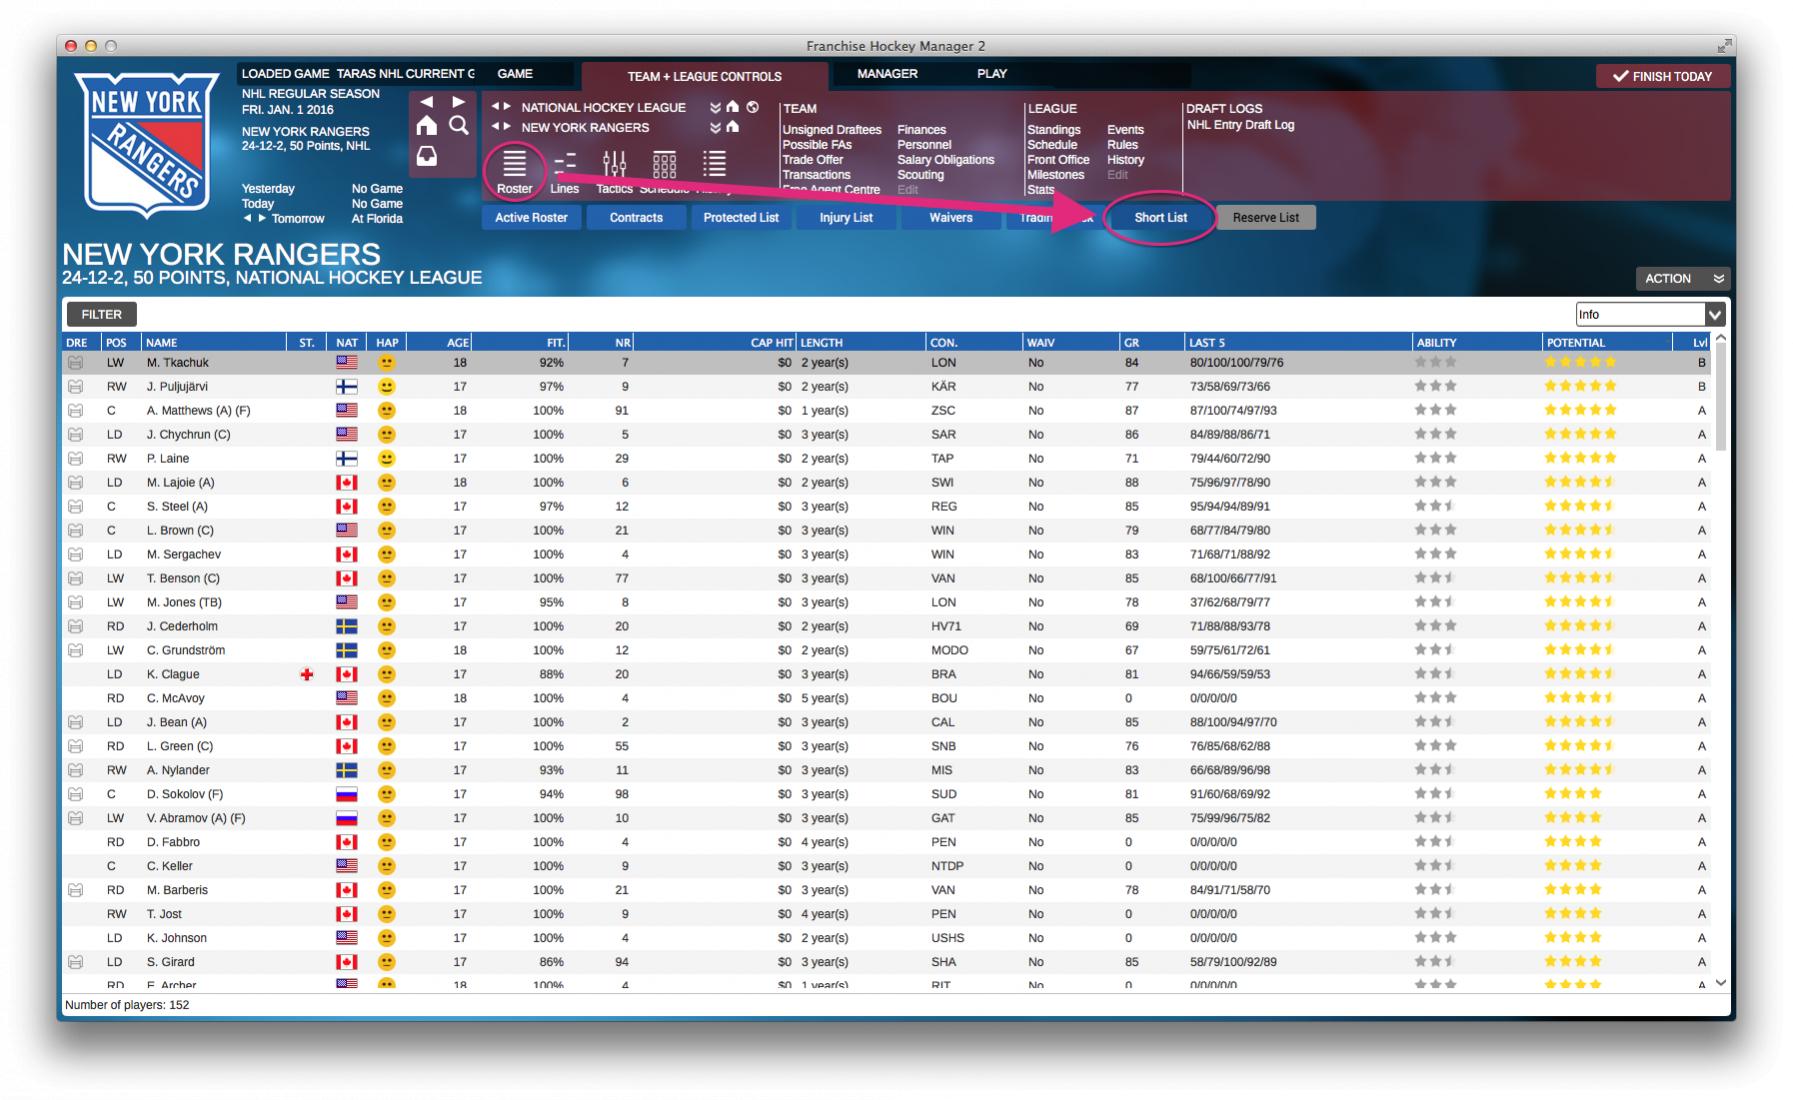Sort the table by POTENTIAL column header
This screenshot has width=1793, height=1100.
(1575, 342)
